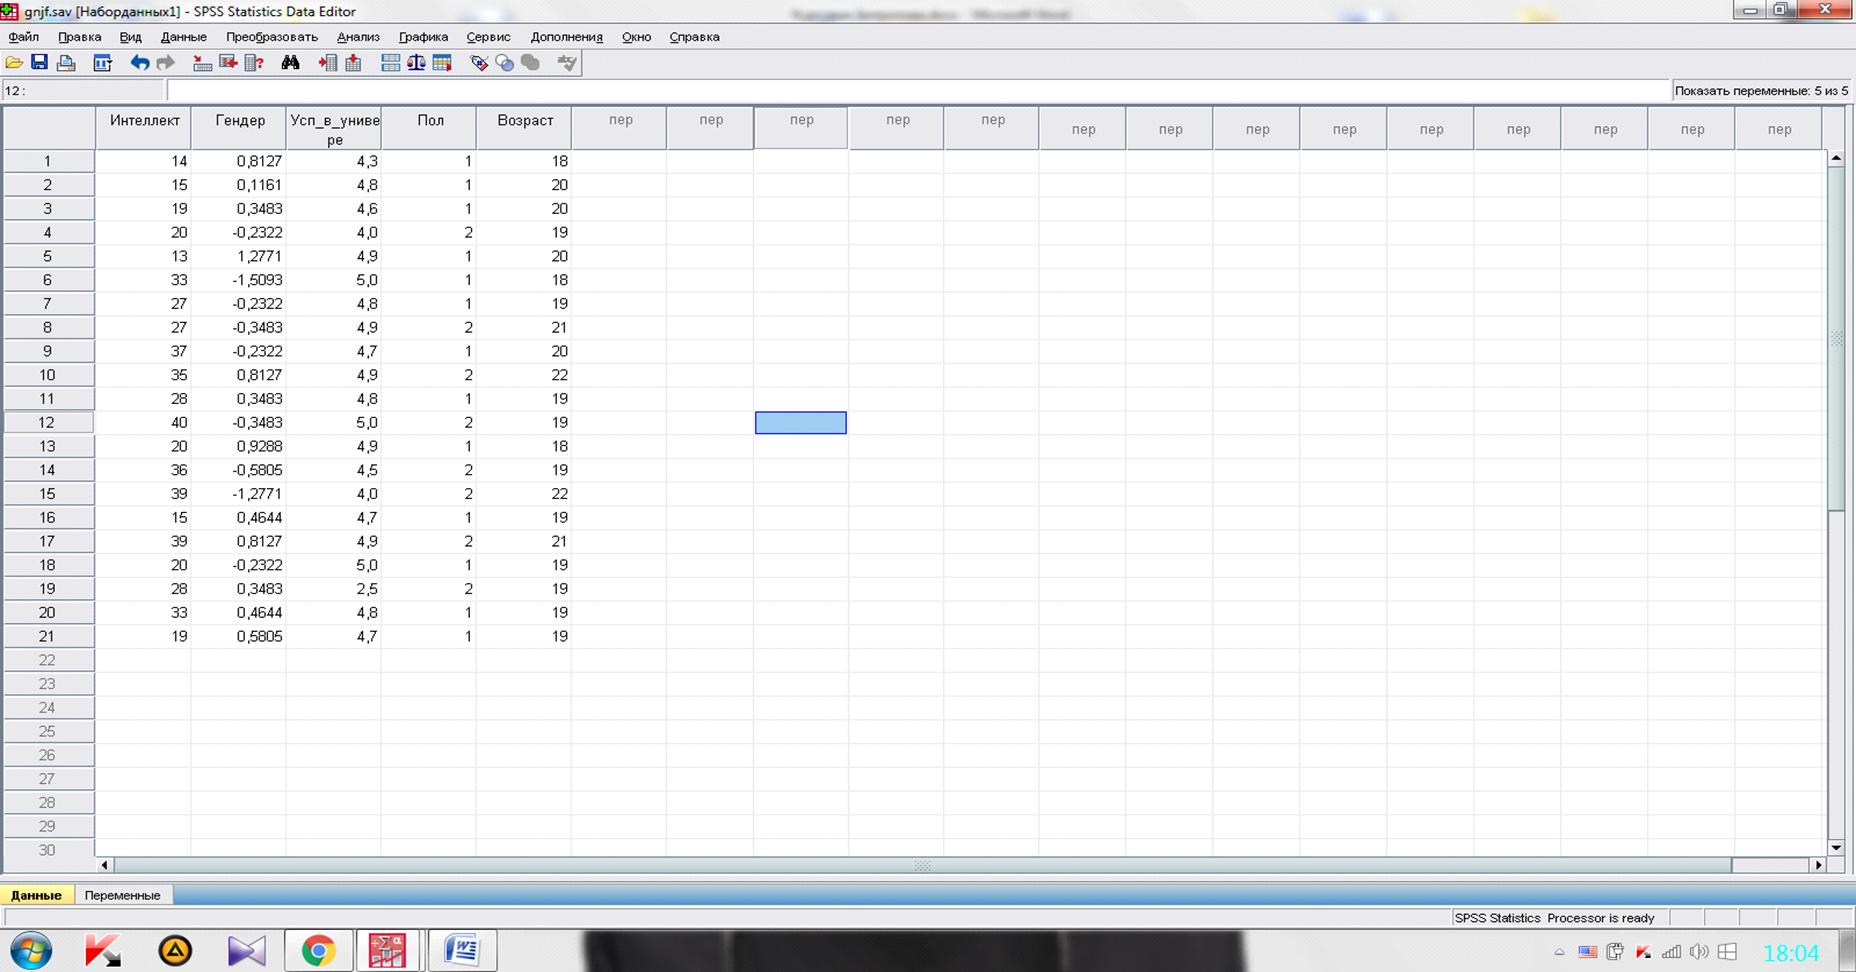Screen dimensions: 1856x972
Task: Click the Insert Variable toolbar icon
Action: coord(353,63)
